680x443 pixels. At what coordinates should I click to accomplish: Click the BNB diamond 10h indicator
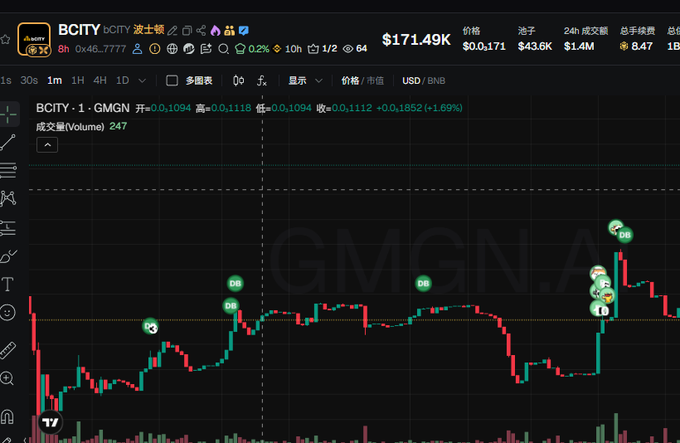tap(287, 49)
